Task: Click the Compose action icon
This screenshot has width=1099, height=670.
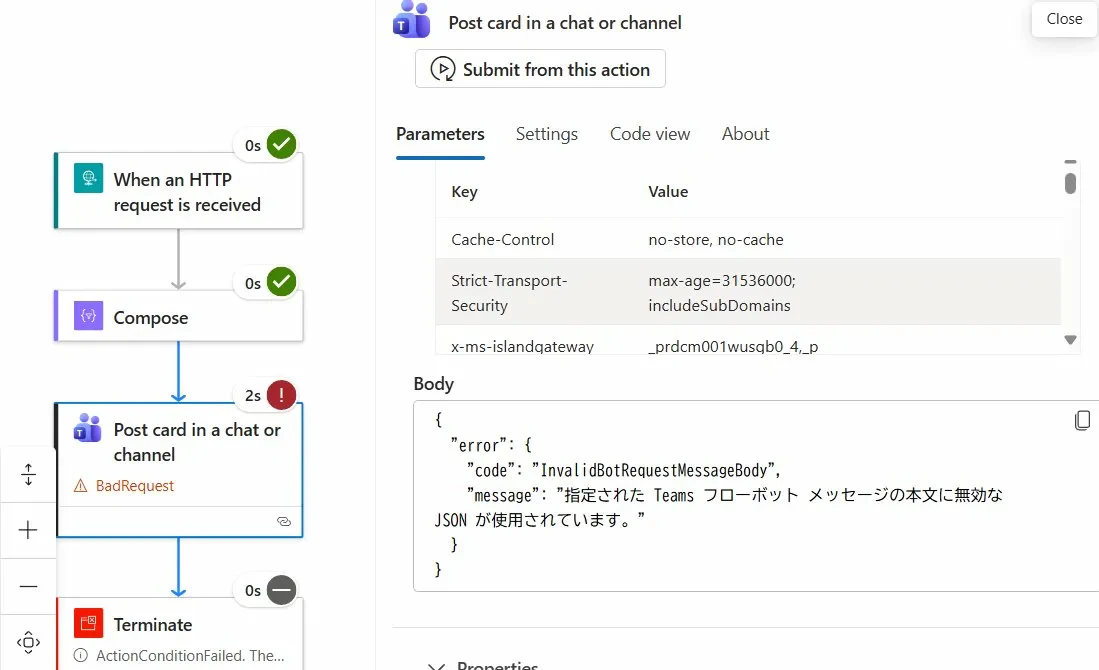Action: [x=88, y=316]
